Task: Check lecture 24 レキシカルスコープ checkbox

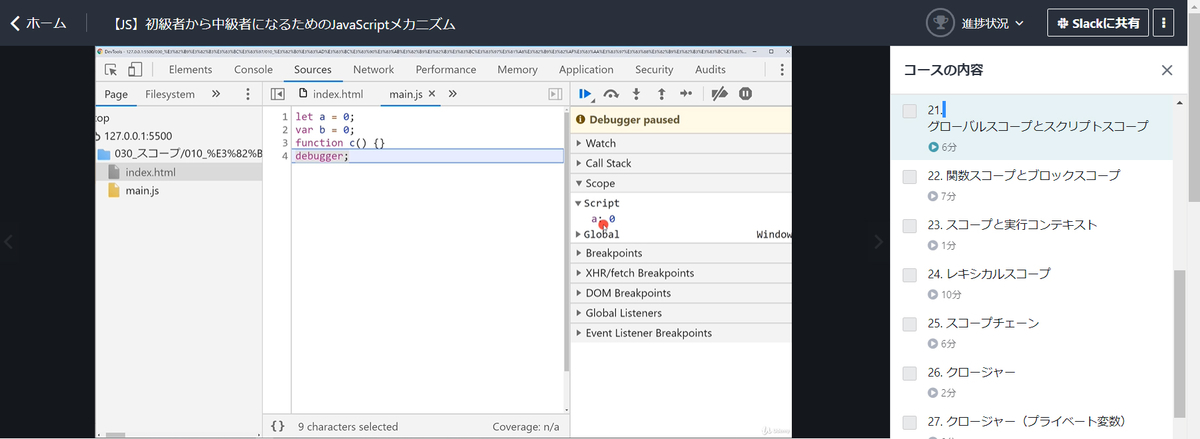Action: click(x=909, y=274)
